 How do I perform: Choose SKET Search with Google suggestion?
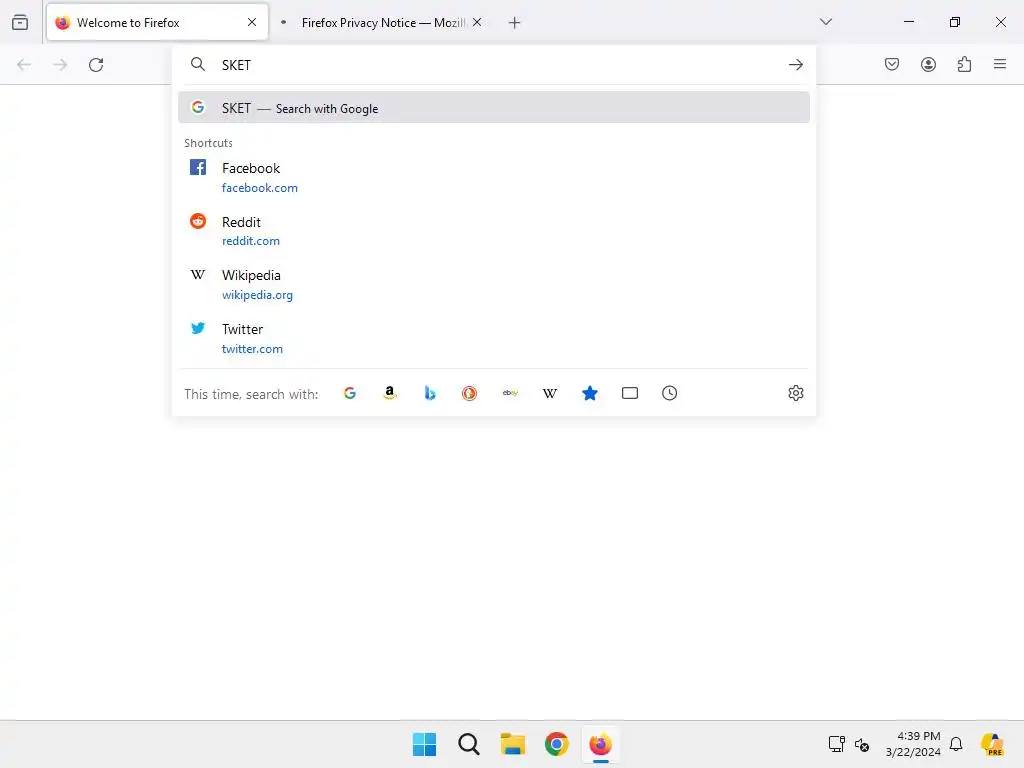[x=494, y=108]
